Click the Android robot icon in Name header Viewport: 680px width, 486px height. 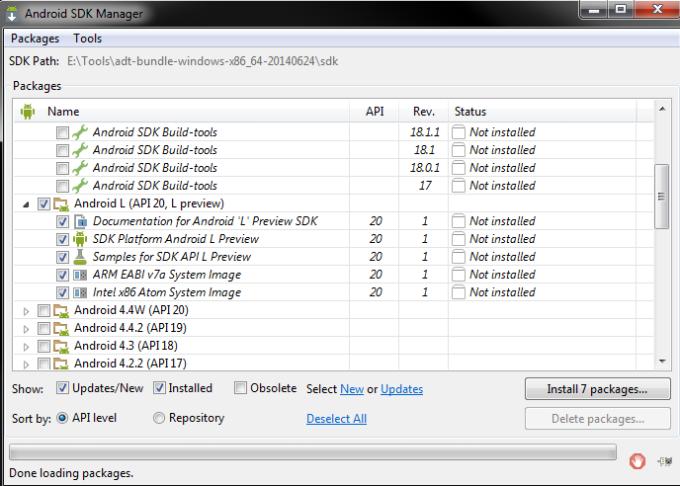click(x=27, y=111)
